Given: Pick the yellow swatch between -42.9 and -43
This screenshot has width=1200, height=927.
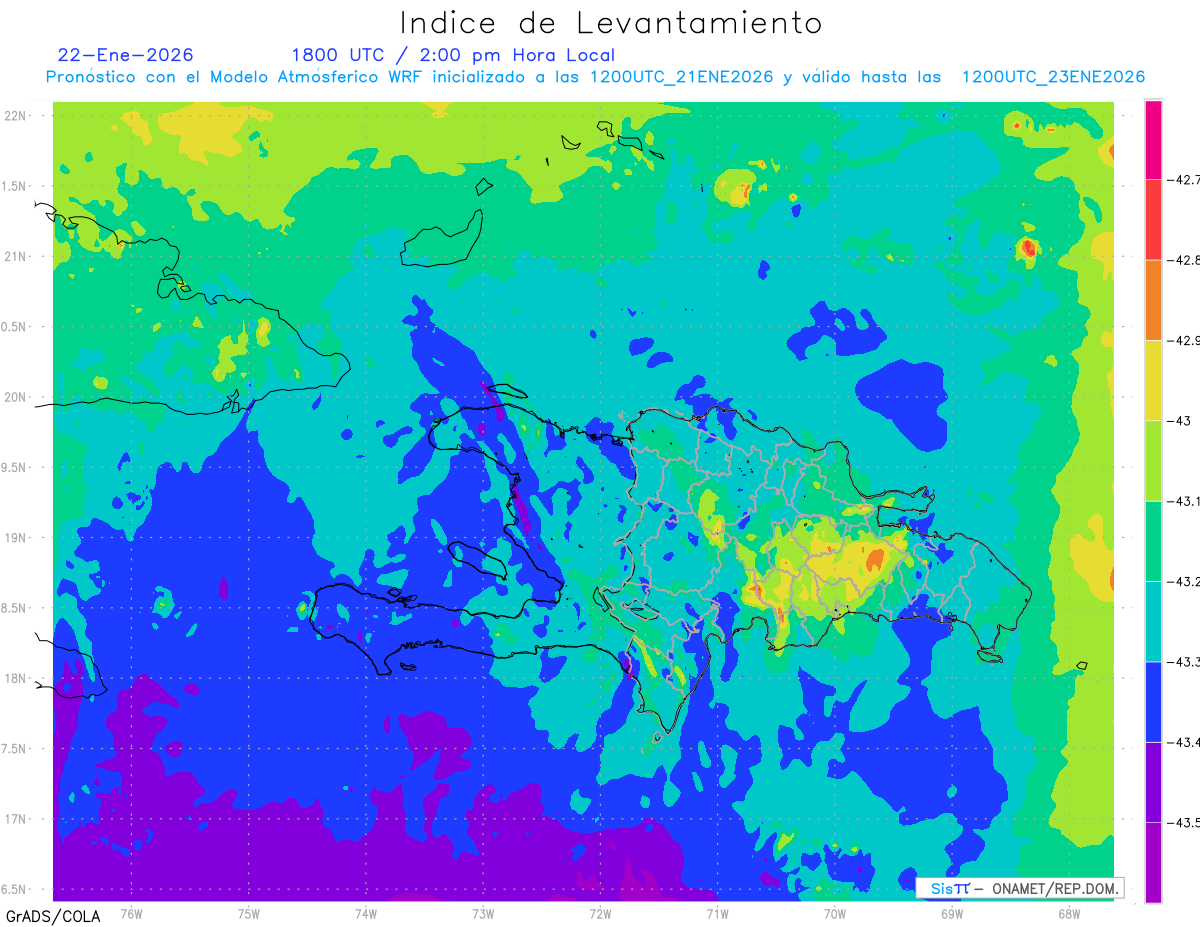Looking at the screenshot, I should pyautogui.click(x=1153, y=380).
